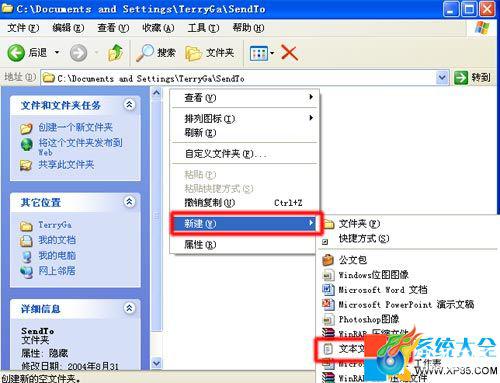Open 查看(V) submenu in context menu

coord(244,98)
